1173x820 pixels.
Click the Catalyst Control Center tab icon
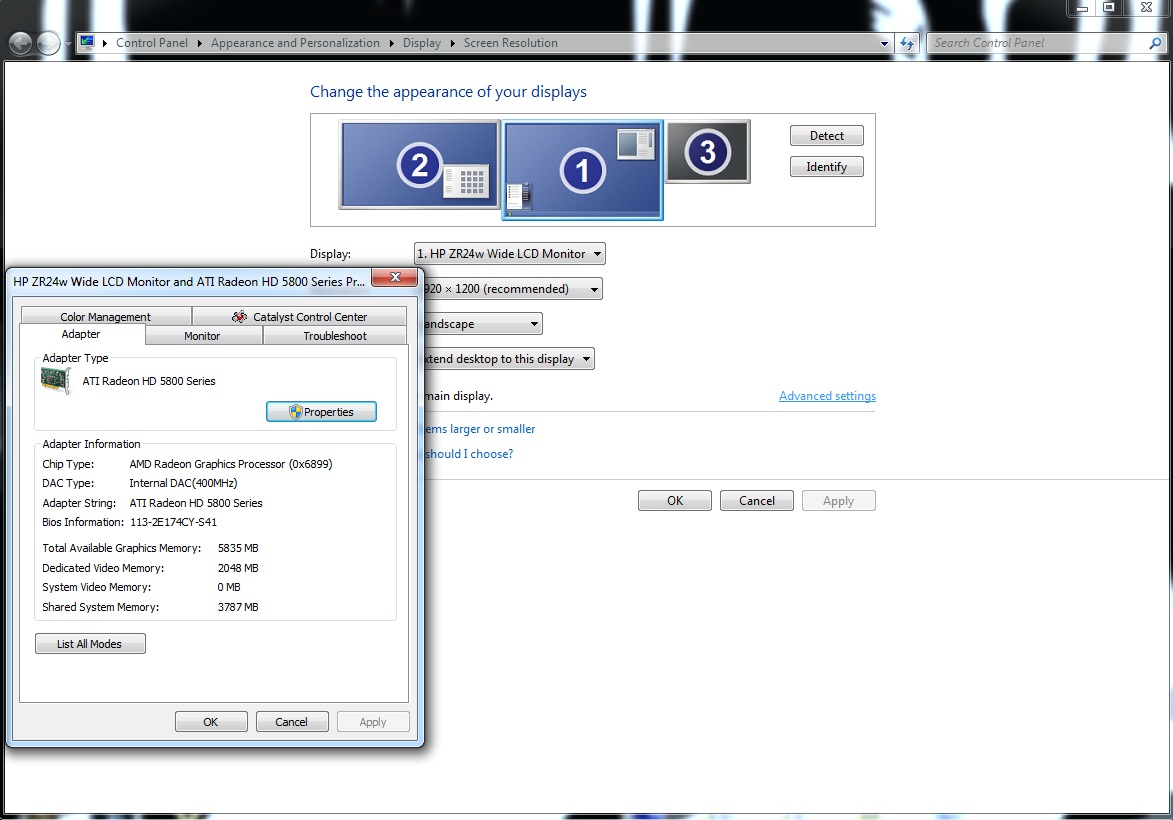pyautogui.click(x=239, y=316)
